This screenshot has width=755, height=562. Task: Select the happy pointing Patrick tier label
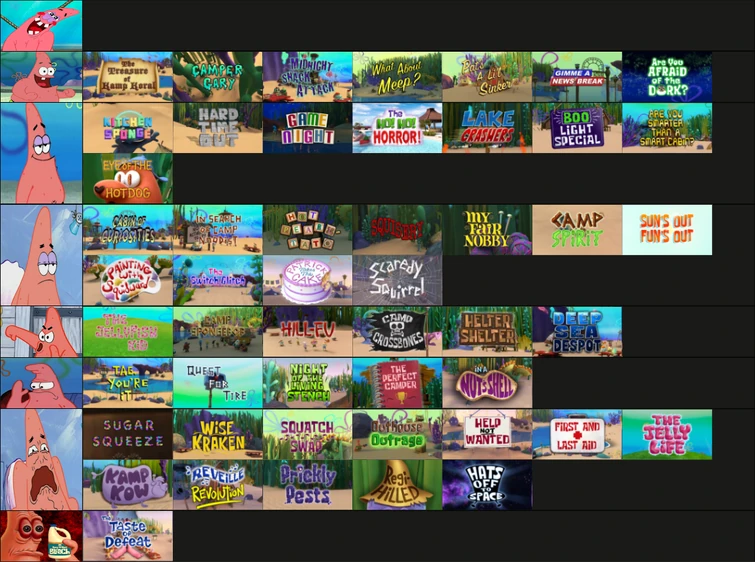(41, 77)
